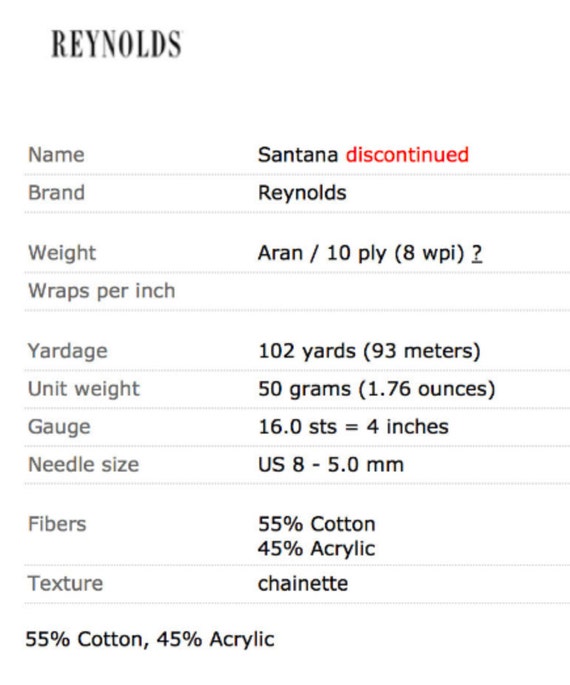Select the yarn name Santana

click(x=298, y=155)
